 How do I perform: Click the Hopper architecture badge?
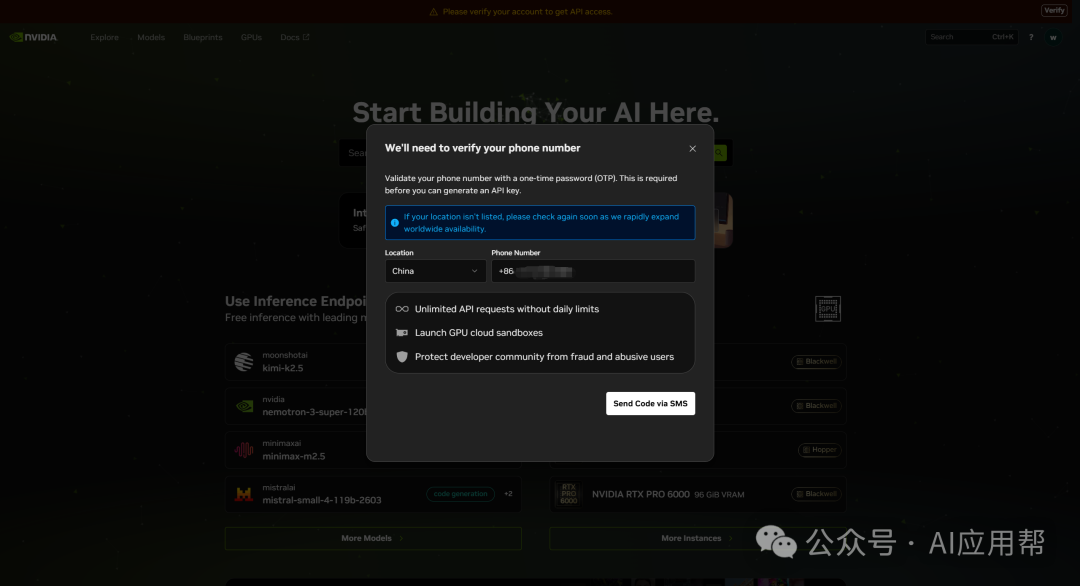click(819, 450)
